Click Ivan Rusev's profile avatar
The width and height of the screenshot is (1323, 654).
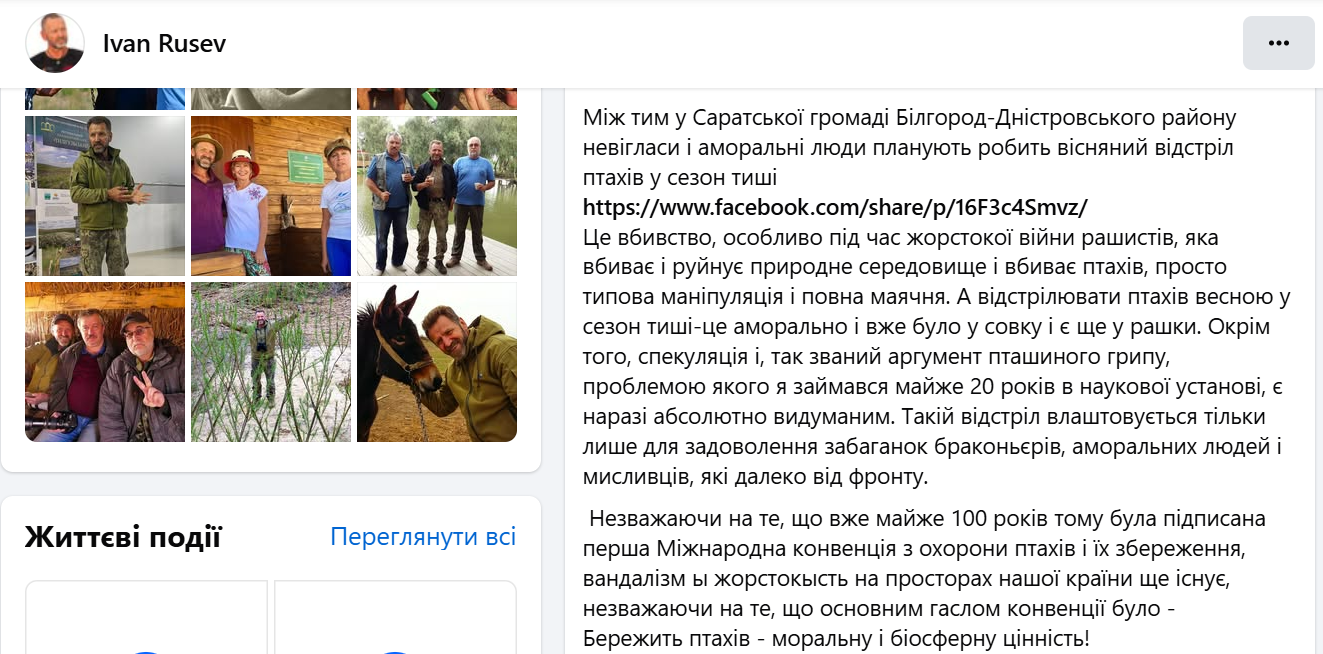coord(56,44)
